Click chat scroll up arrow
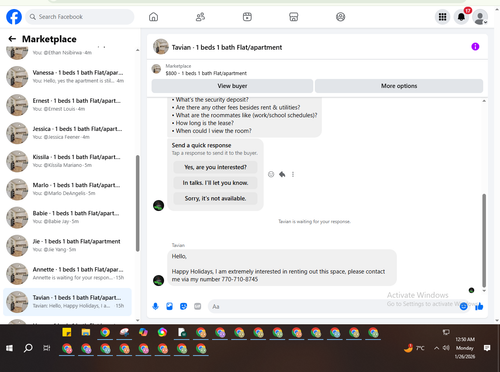The image size is (500, 372). [484, 101]
